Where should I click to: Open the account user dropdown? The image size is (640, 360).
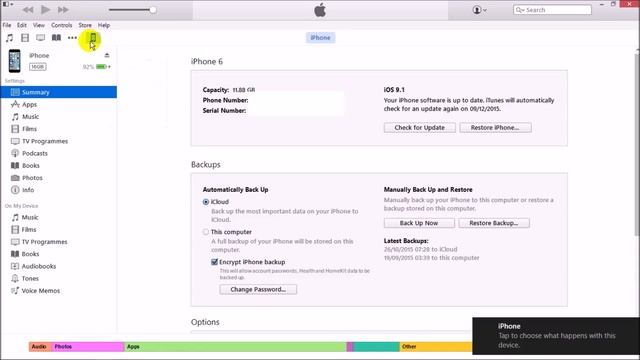pos(480,10)
